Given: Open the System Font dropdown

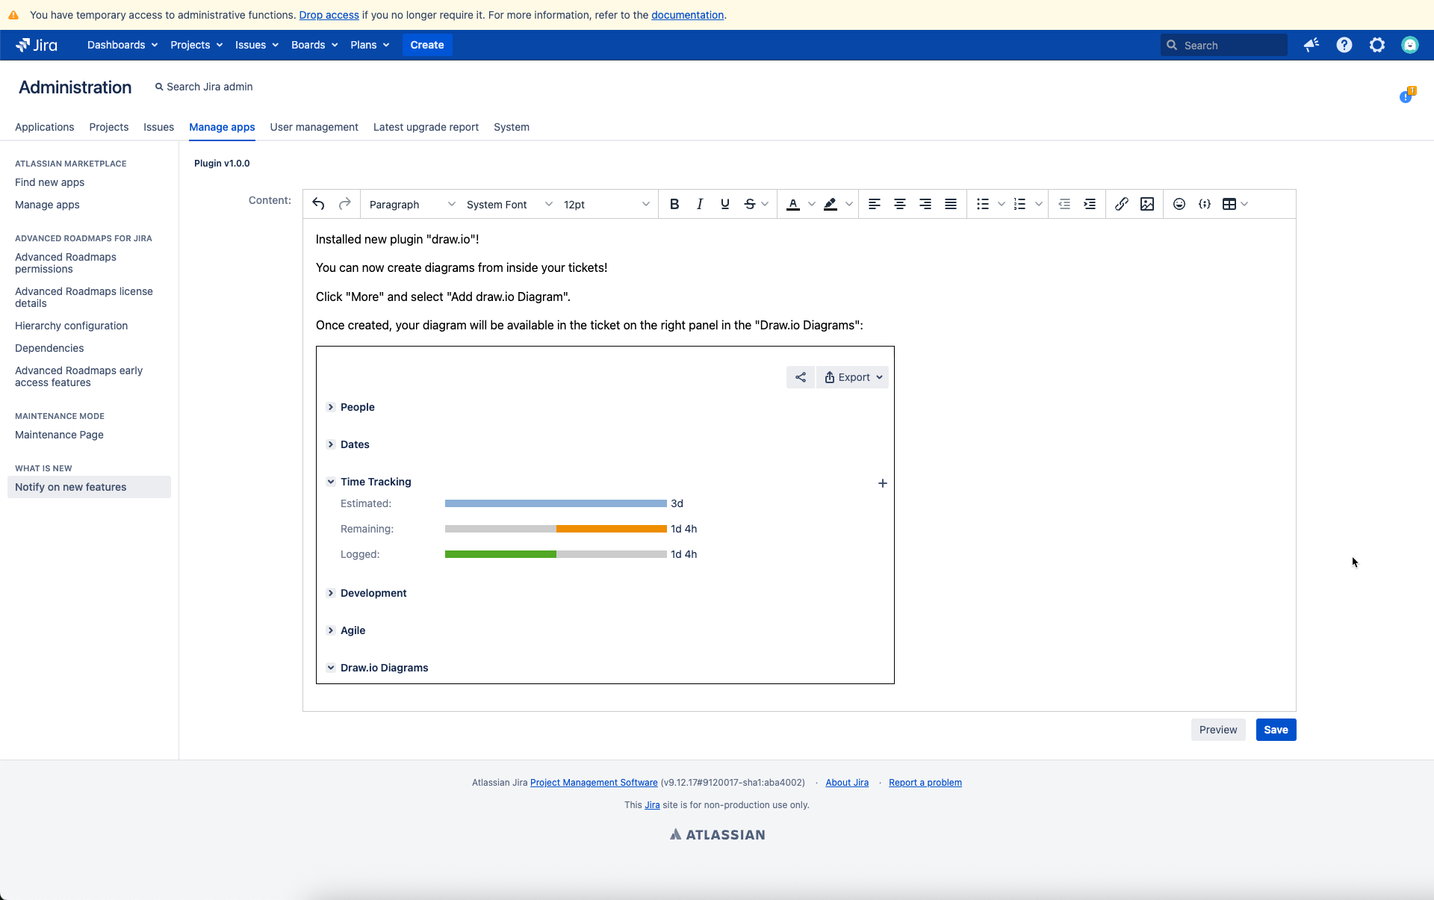Looking at the screenshot, I should click(x=508, y=204).
